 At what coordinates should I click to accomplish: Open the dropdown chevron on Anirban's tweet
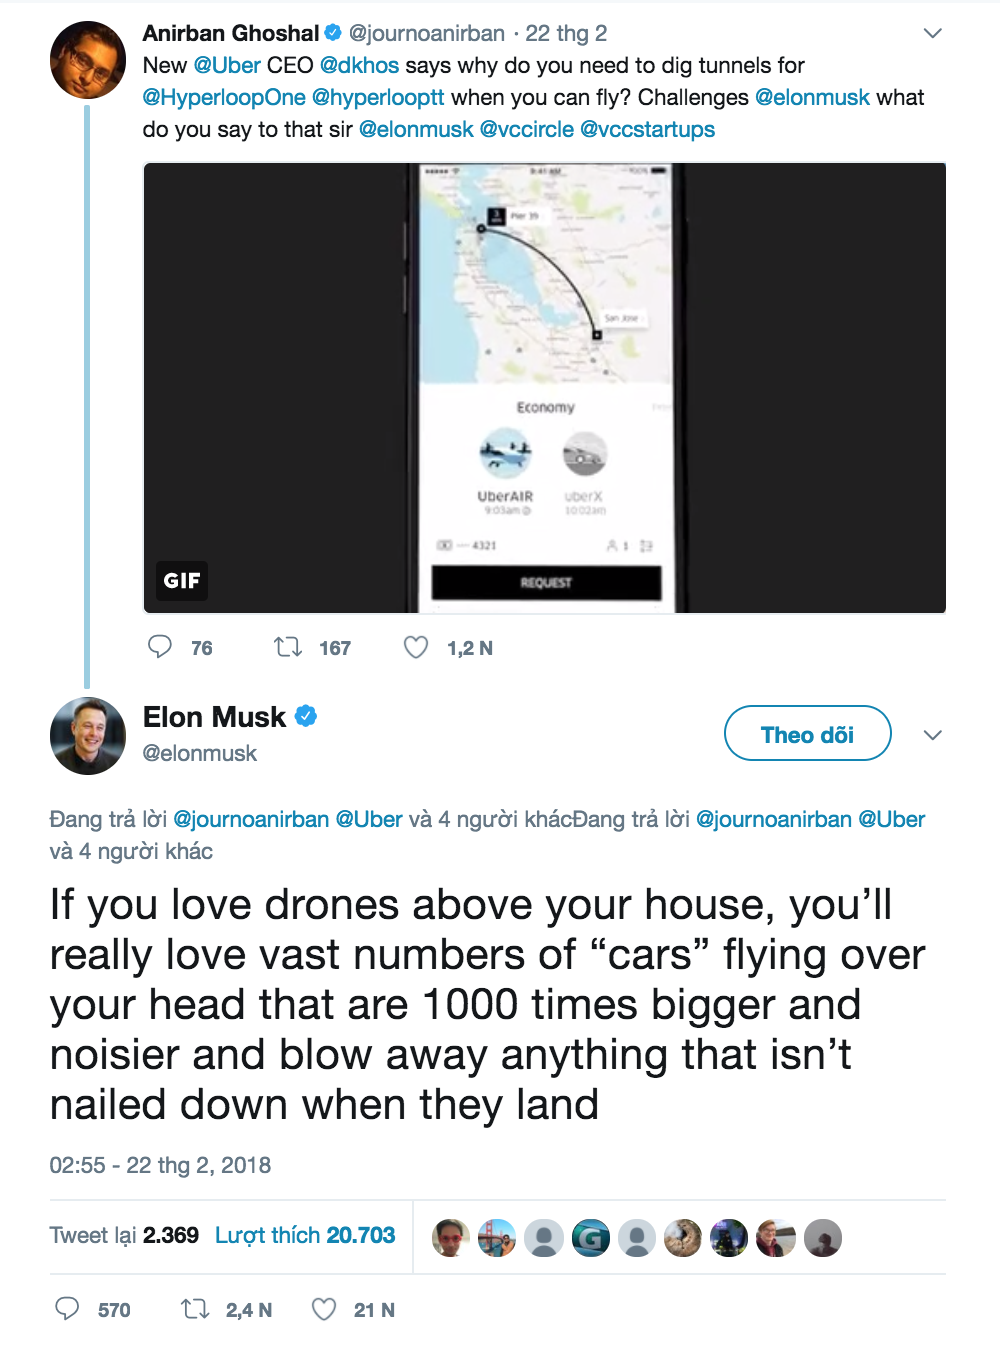[933, 33]
